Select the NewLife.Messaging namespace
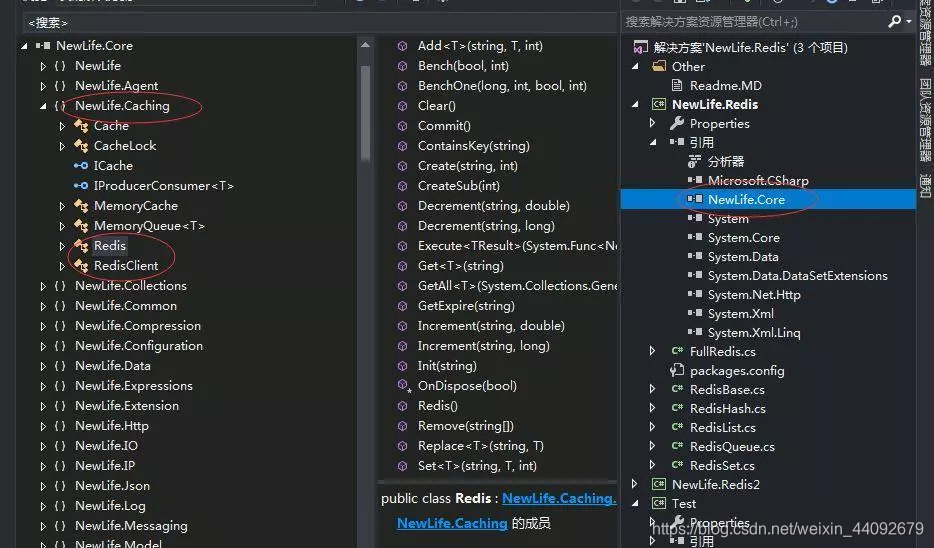Image resolution: width=934 pixels, height=548 pixels. point(131,525)
